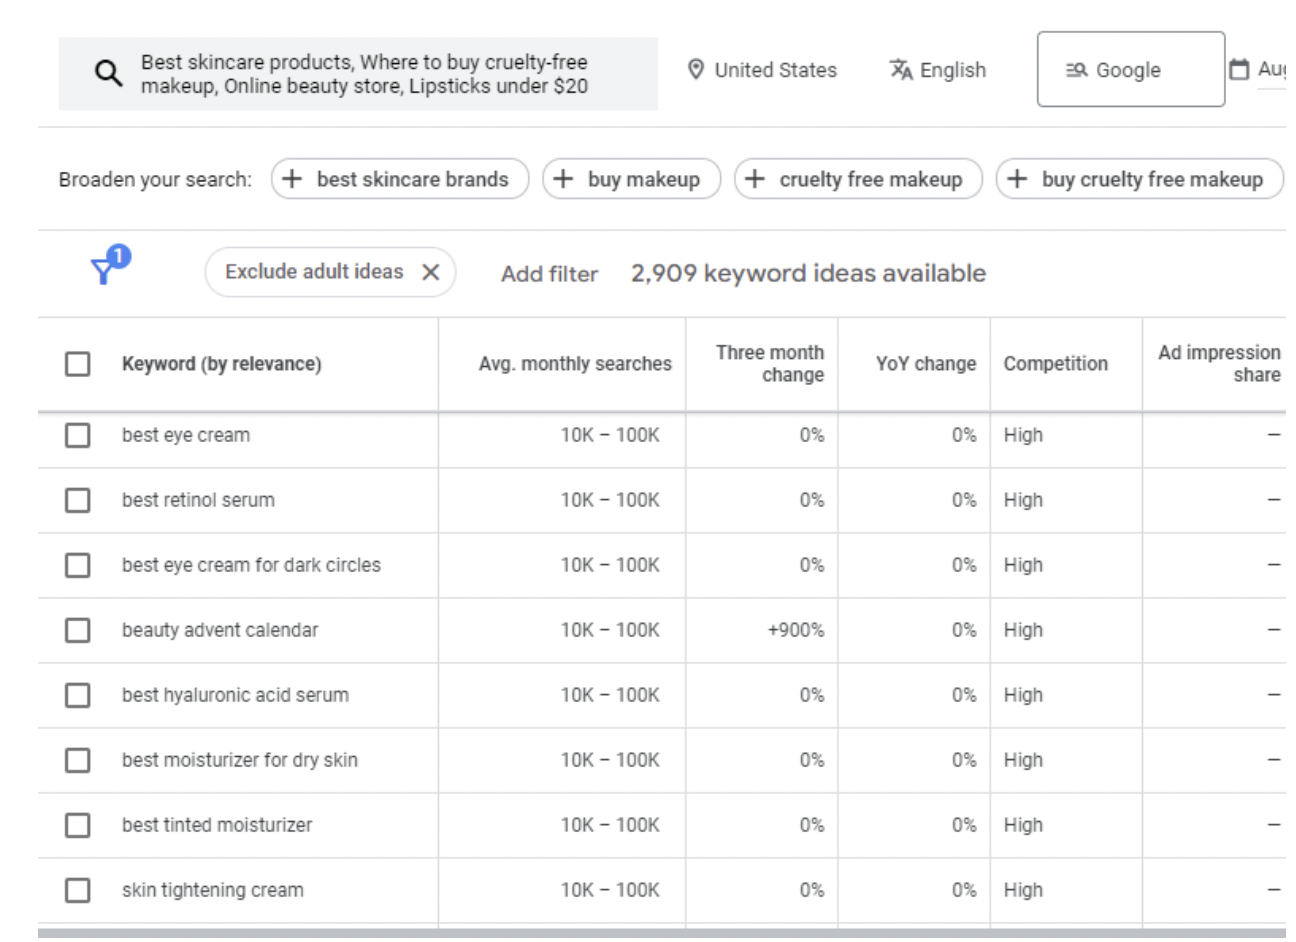Check the best retinol serum row

pyautogui.click(x=77, y=500)
